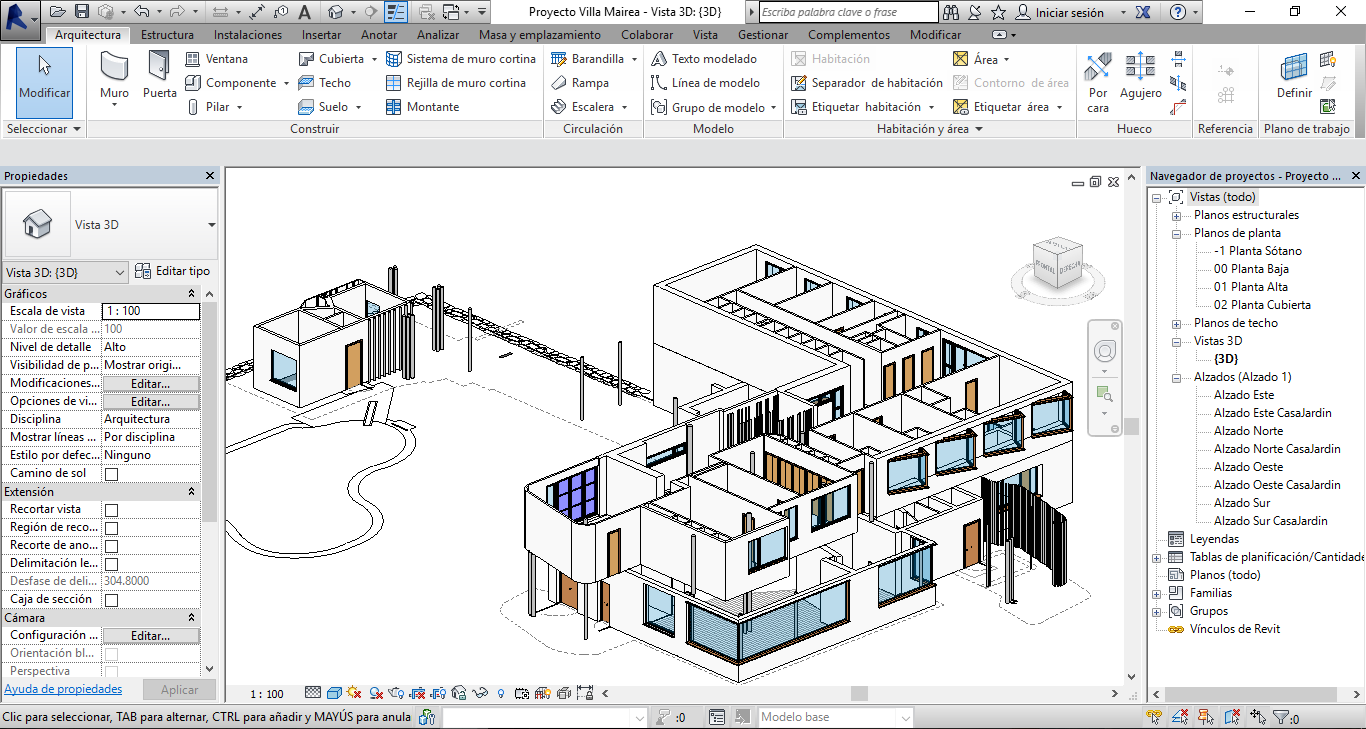The height and width of the screenshot is (729, 1366).
Task: Click Editar button for Modificaciones
Action: (x=151, y=384)
